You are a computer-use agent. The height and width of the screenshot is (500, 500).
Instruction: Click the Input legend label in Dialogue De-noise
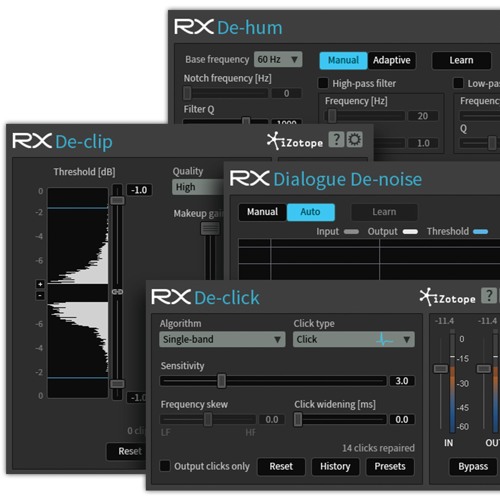click(327, 231)
